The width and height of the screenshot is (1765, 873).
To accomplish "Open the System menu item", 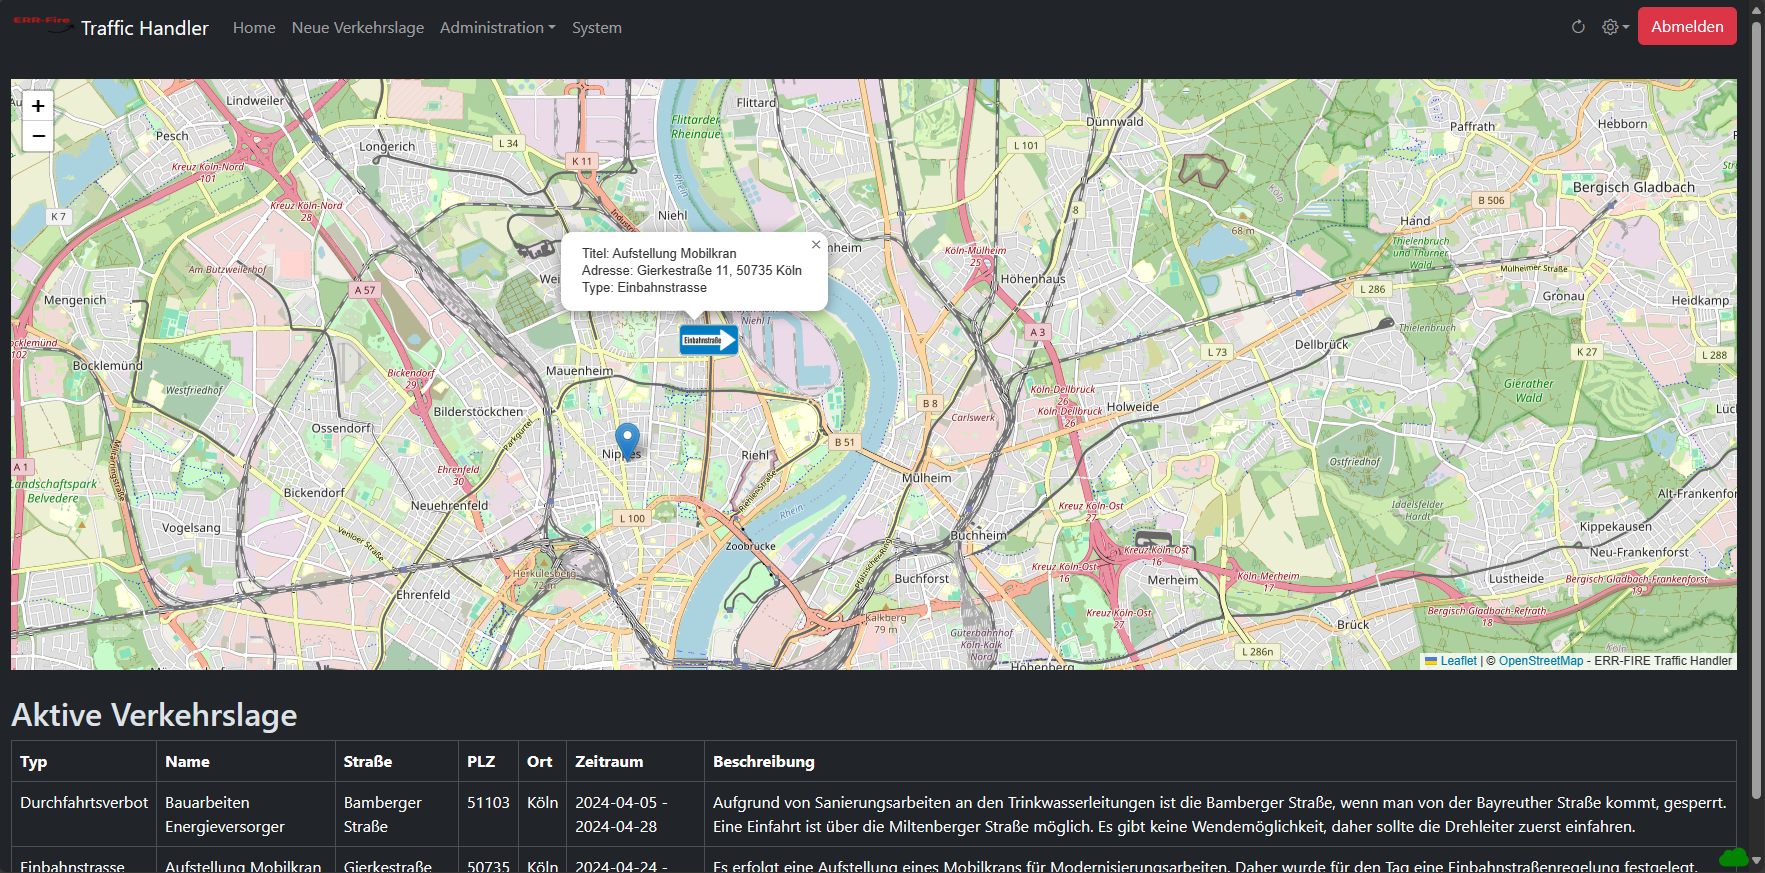I will [596, 28].
